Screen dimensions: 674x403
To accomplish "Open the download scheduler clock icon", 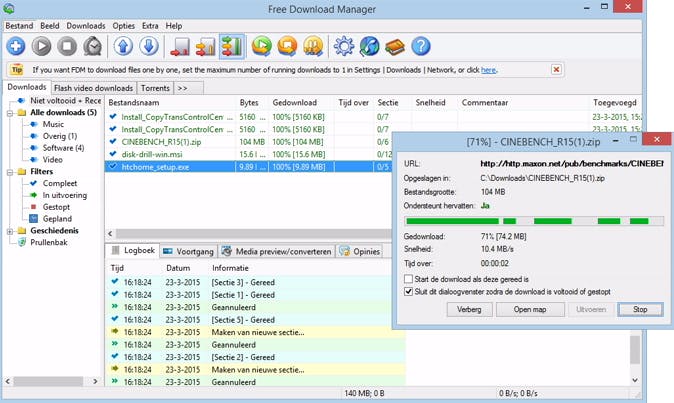I will [93, 46].
